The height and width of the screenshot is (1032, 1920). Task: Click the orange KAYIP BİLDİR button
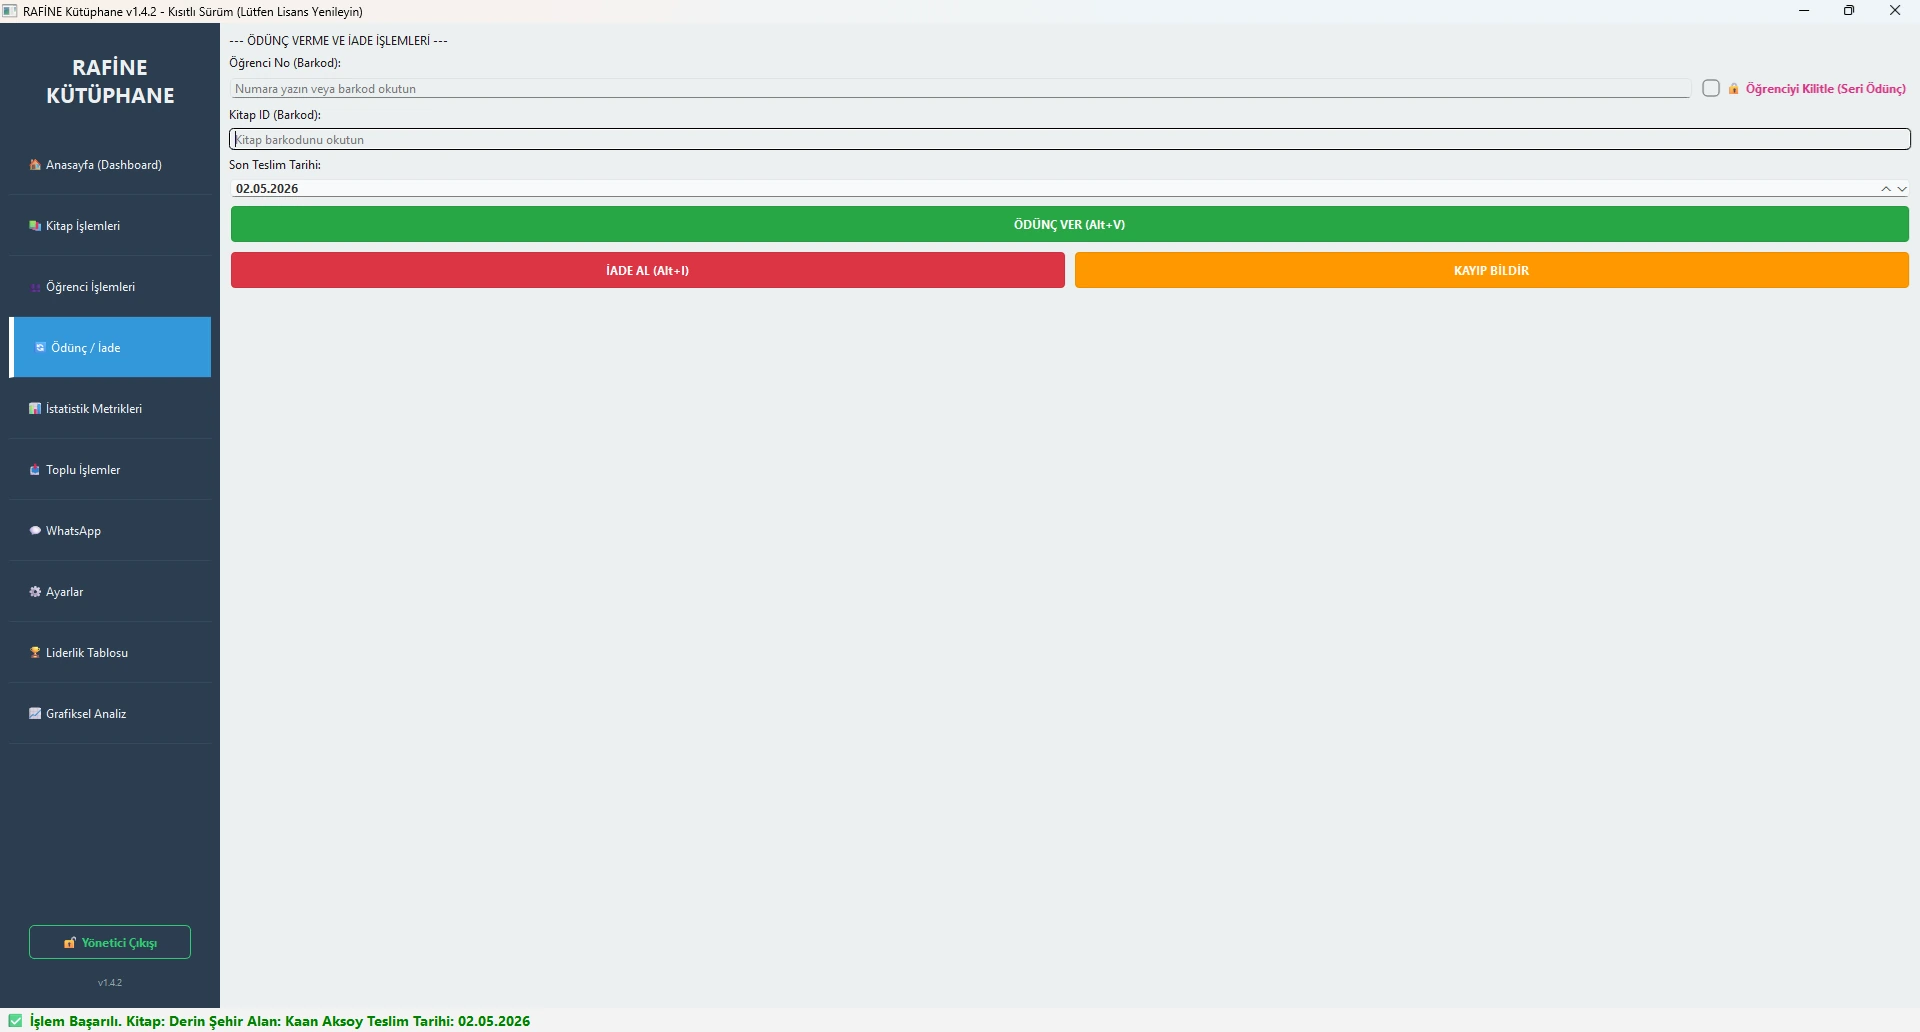pyautogui.click(x=1492, y=271)
